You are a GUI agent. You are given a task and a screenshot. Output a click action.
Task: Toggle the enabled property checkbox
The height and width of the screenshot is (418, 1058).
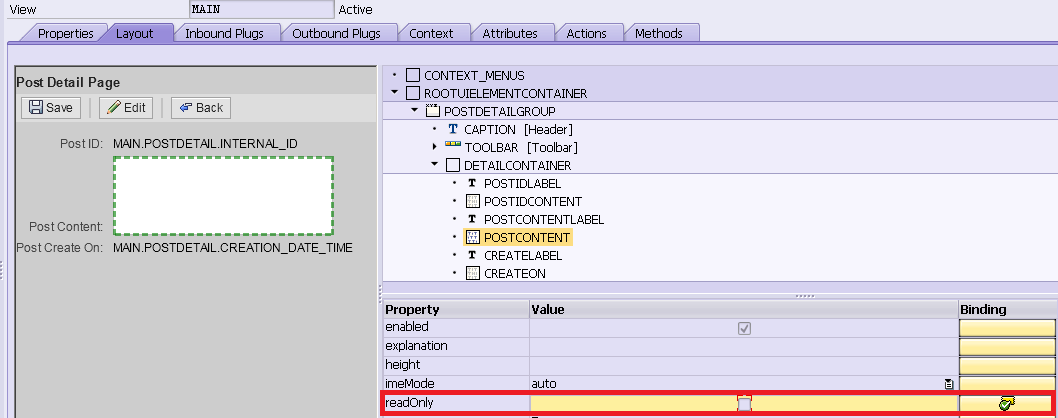coord(744,328)
